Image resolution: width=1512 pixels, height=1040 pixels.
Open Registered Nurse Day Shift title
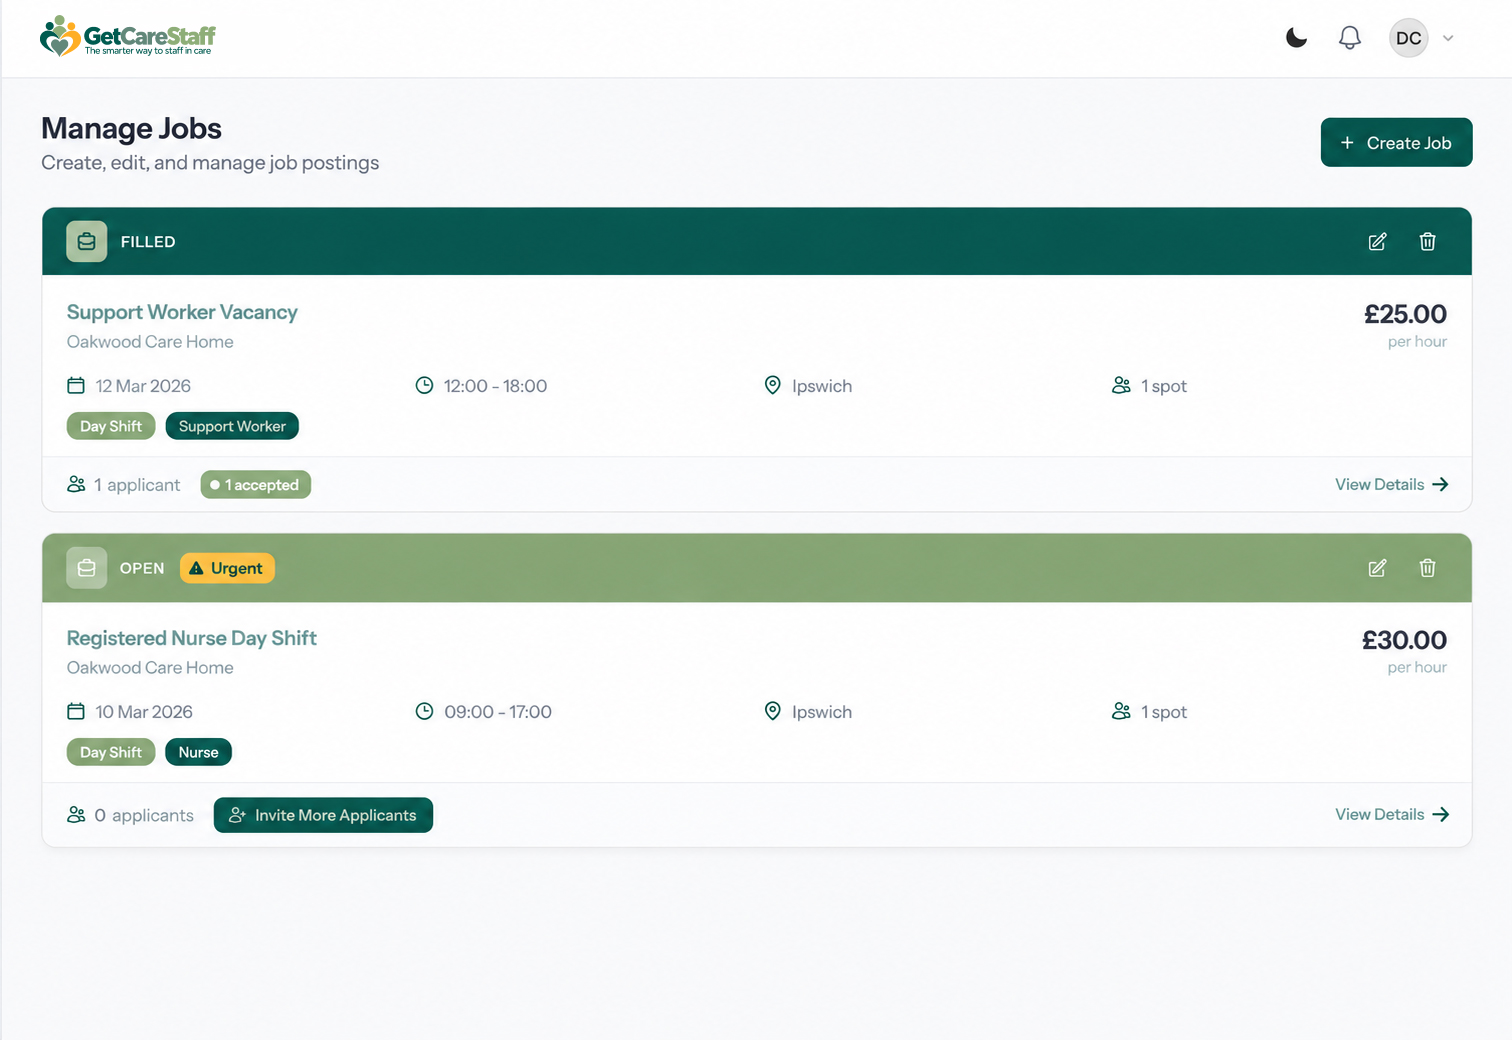point(191,638)
